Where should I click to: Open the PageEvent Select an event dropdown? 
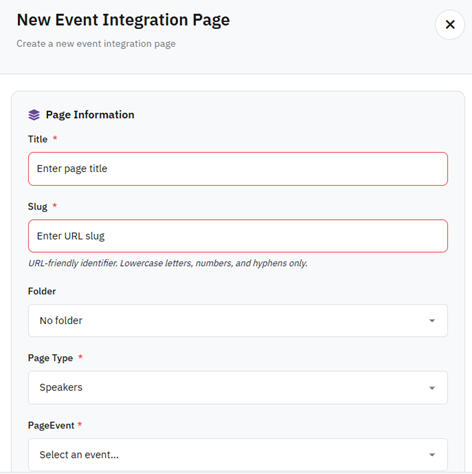238,455
